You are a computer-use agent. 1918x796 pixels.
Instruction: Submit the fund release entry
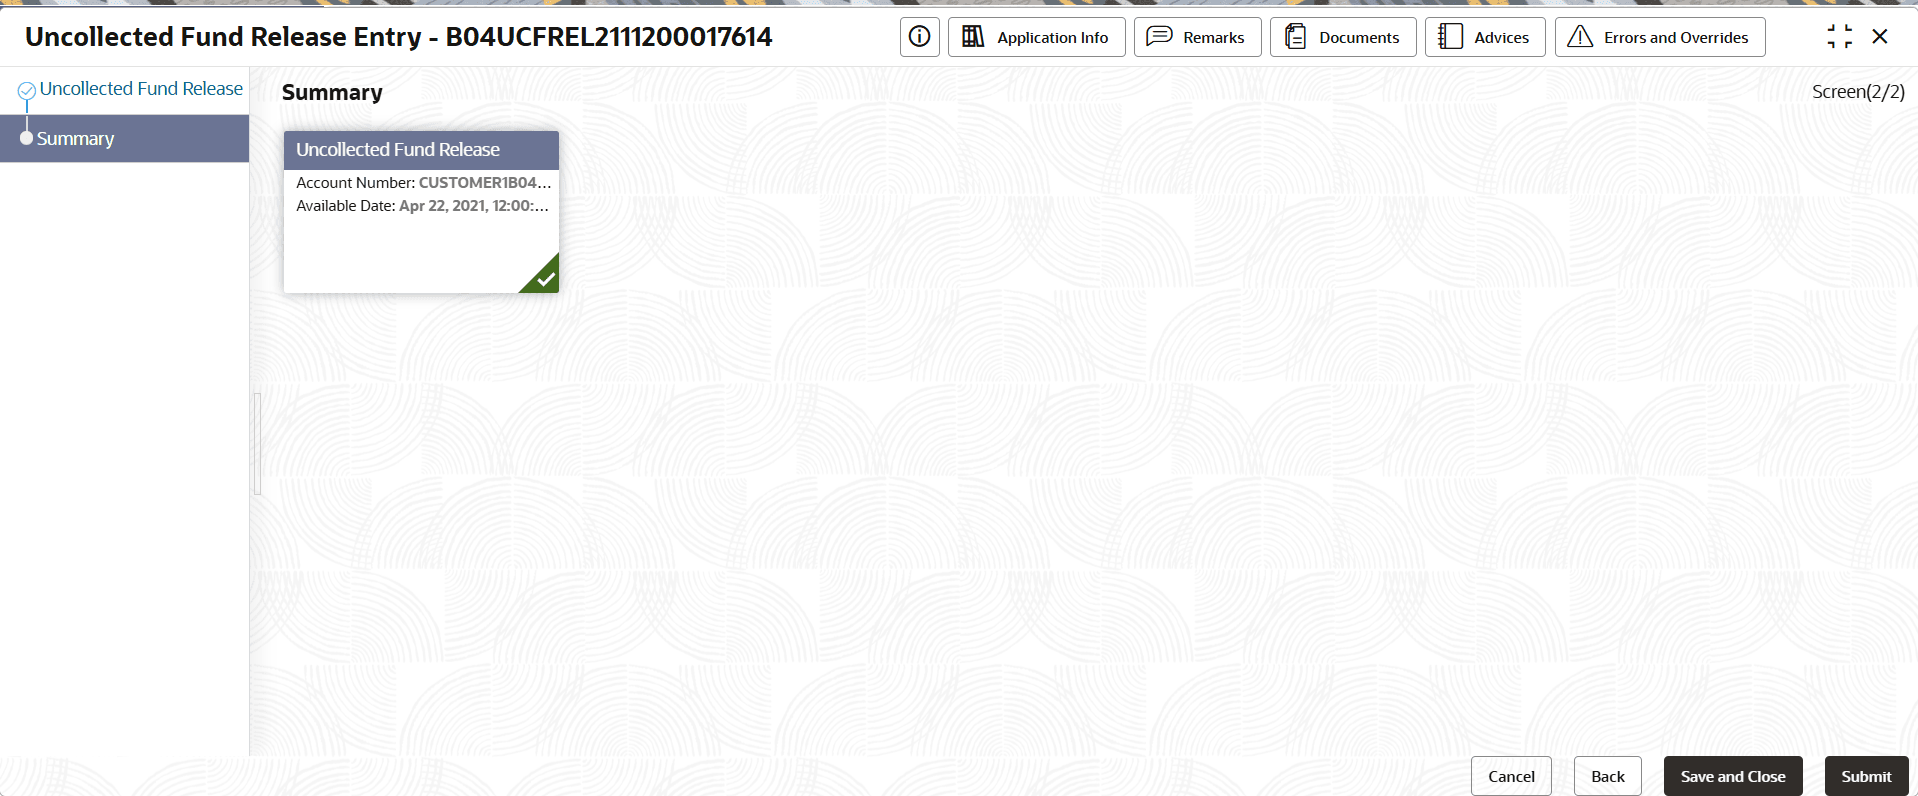(x=1866, y=776)
